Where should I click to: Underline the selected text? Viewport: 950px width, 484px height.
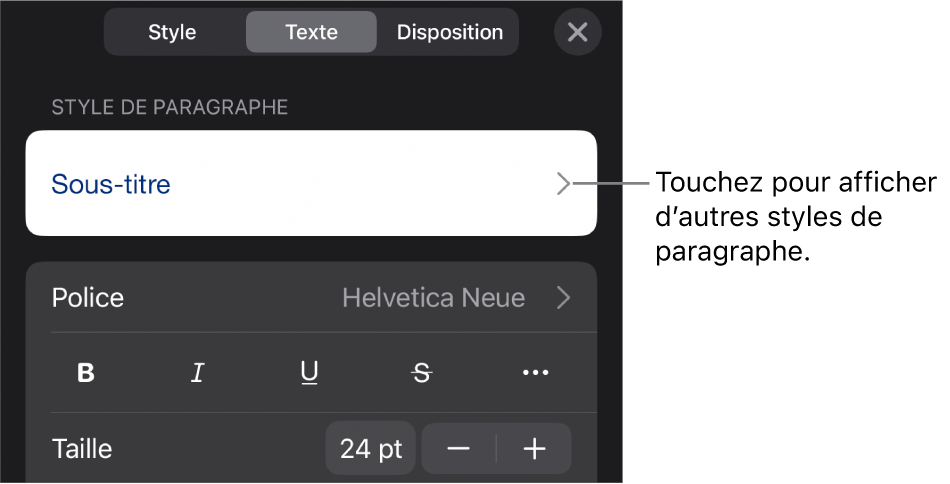point(310,373)
